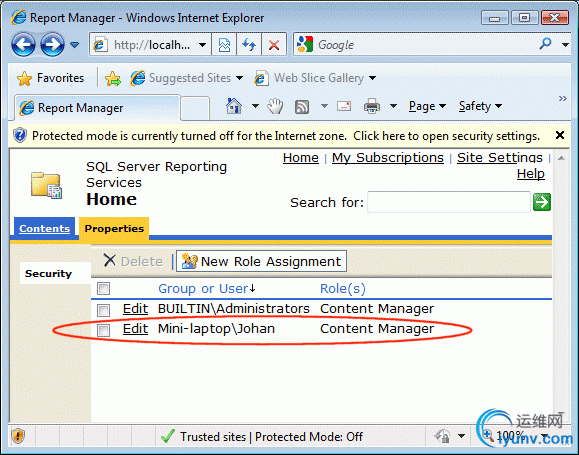Go back with the browser Back arrow
The image size is (579, 455).
click(x=23, y=45)
